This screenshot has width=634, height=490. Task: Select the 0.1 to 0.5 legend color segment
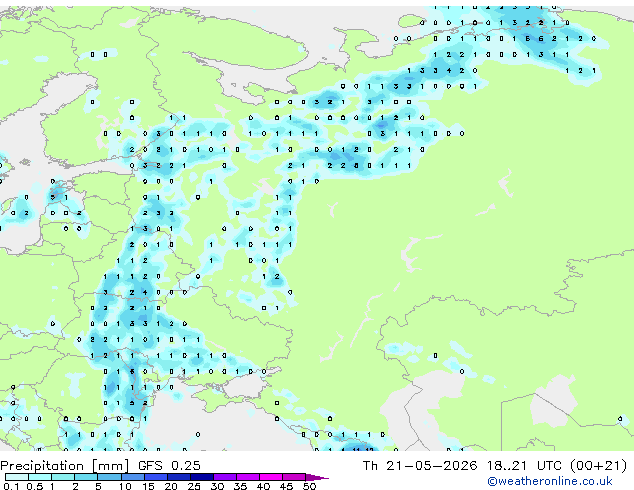coord(17,477)
